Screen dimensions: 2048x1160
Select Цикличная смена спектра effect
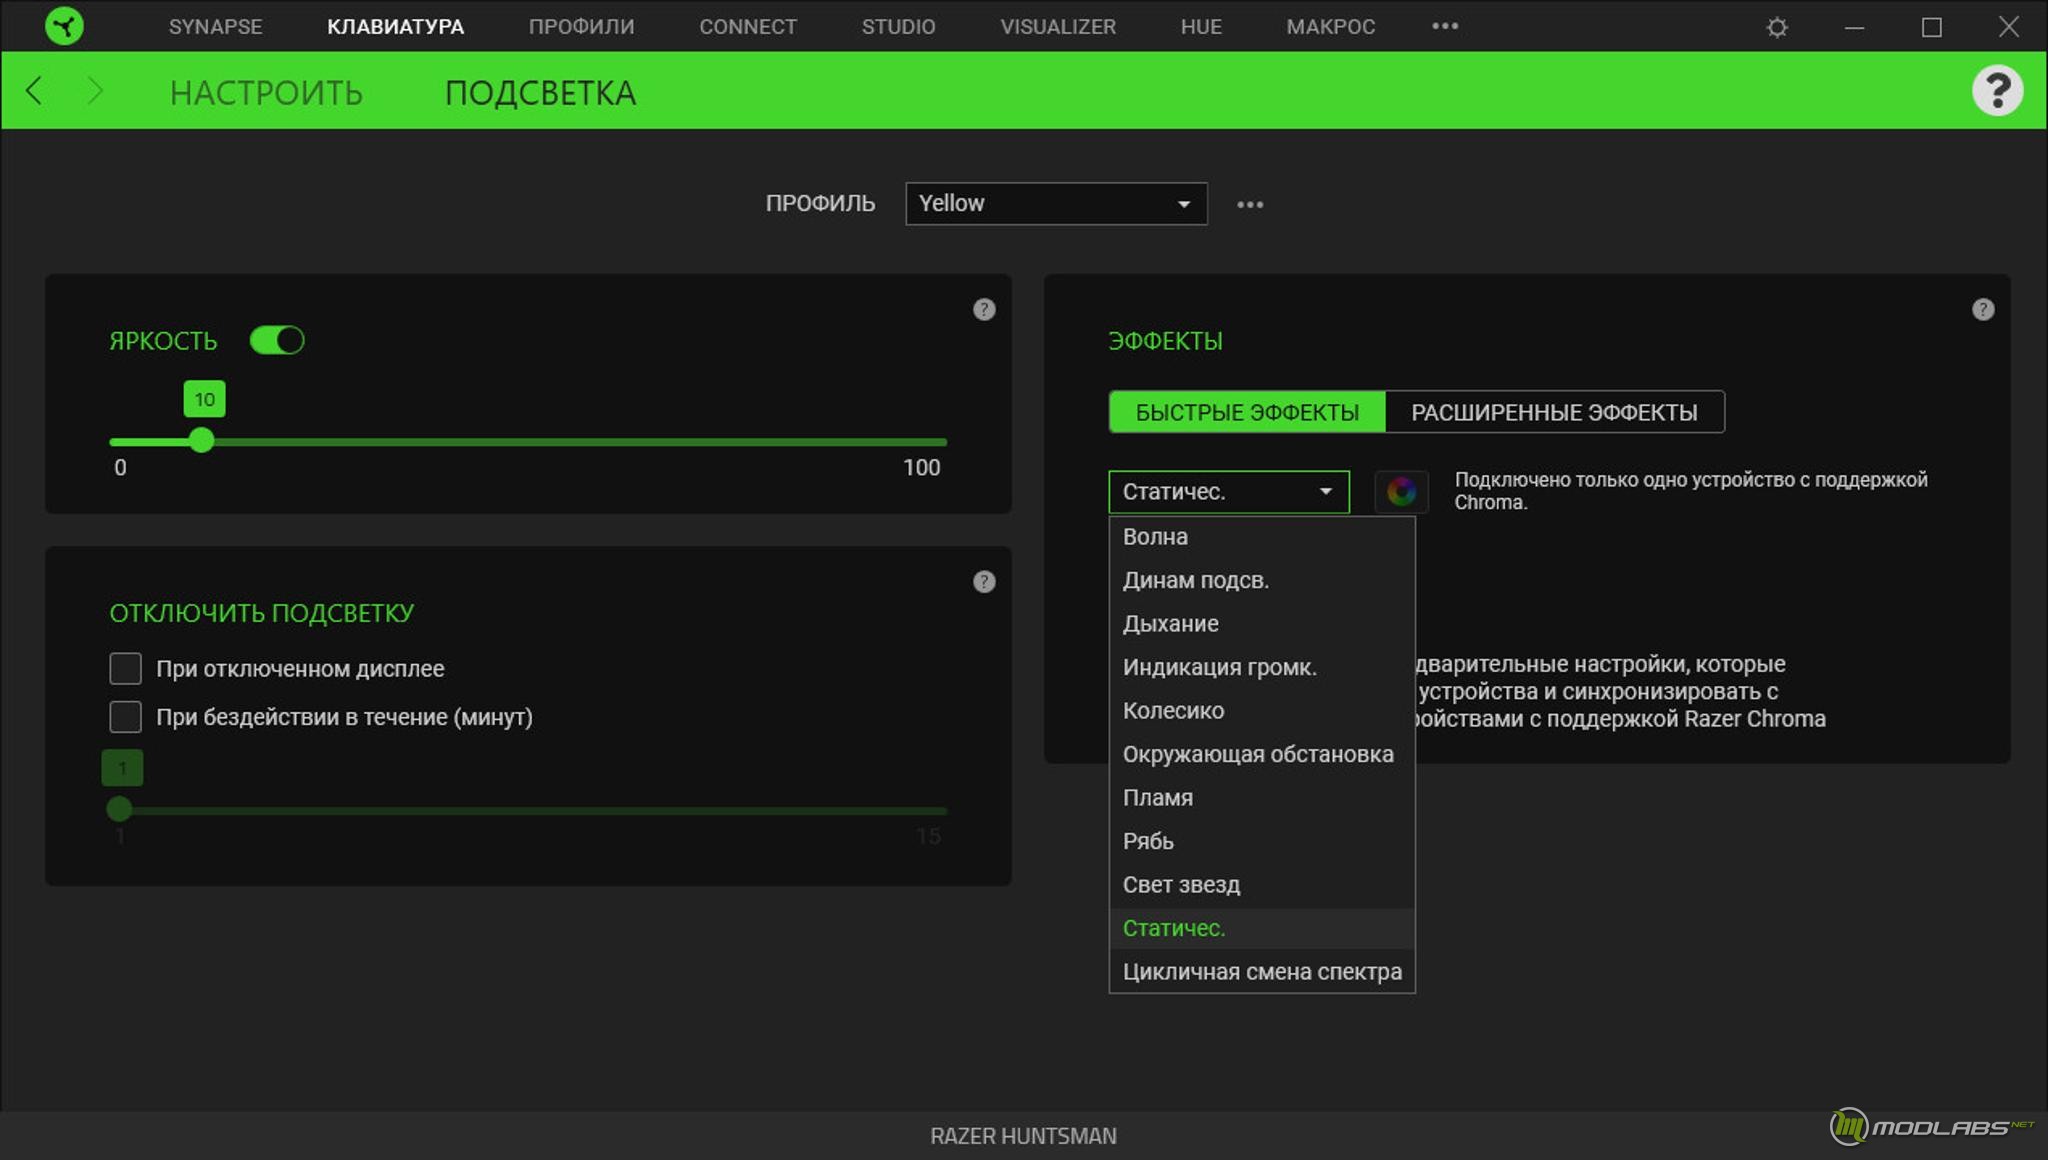click(1262, 971)
